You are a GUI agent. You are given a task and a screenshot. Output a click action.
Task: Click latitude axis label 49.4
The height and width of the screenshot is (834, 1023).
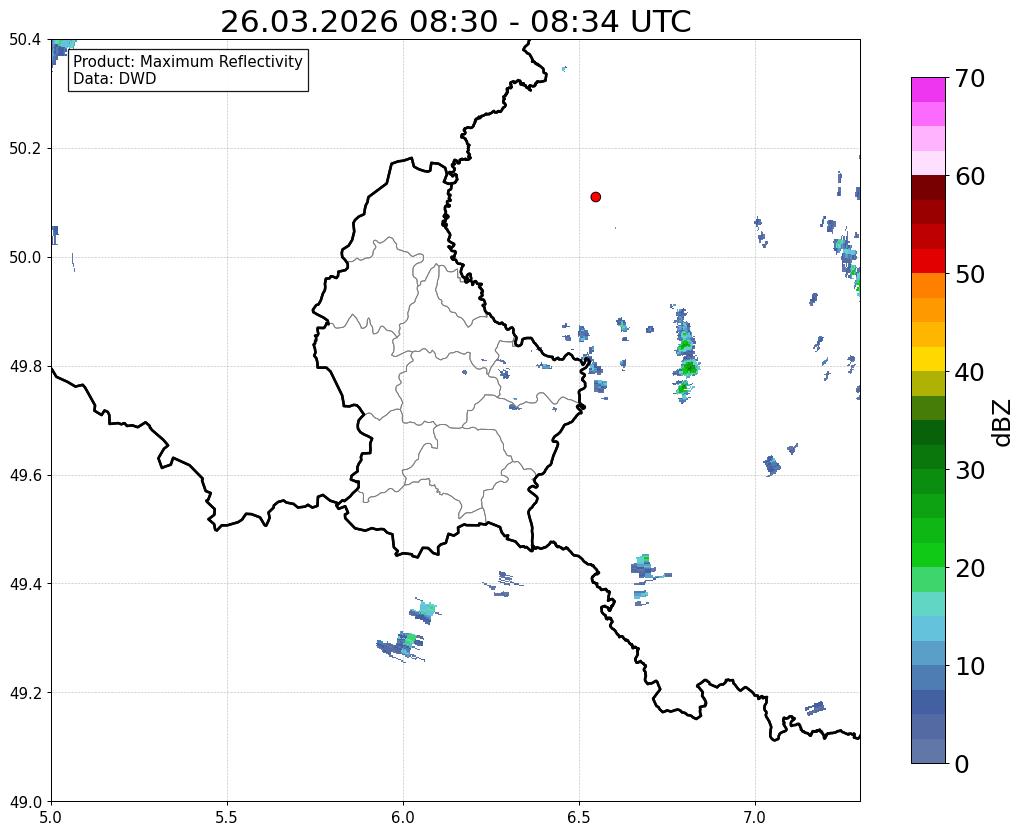click(25, 584)
